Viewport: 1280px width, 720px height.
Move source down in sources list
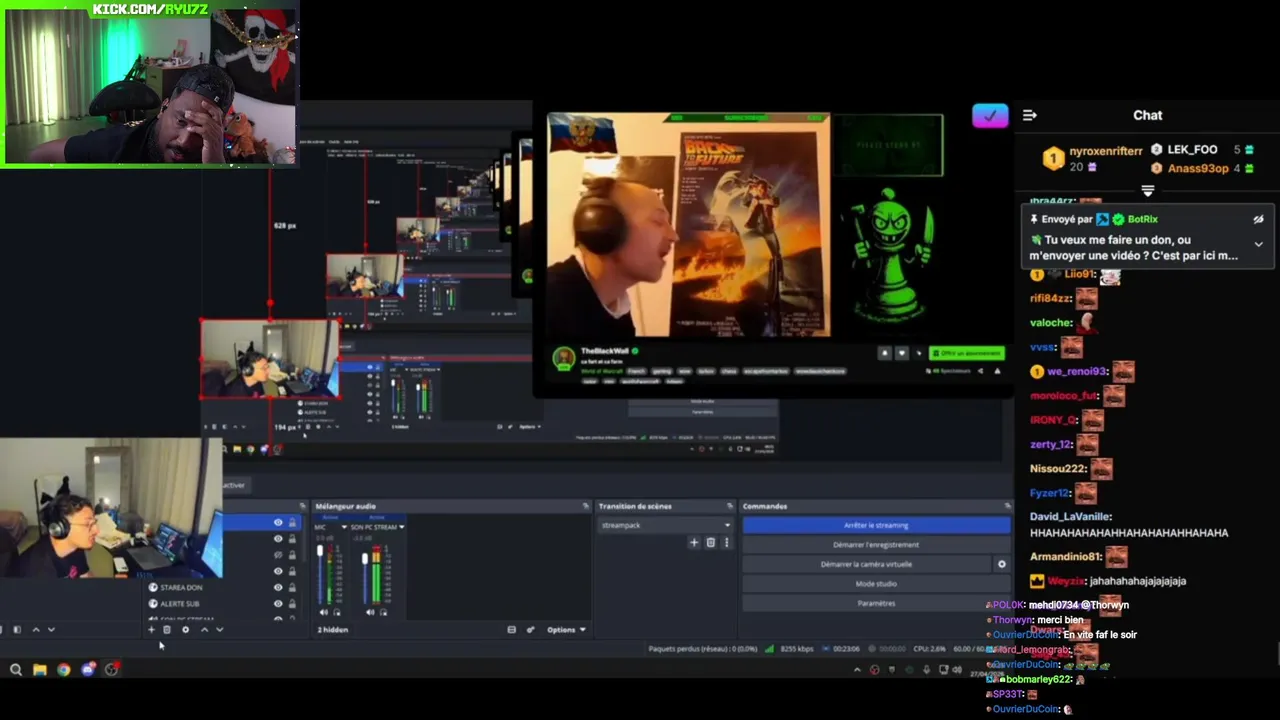pyautogui.click(x=219, y=630)
